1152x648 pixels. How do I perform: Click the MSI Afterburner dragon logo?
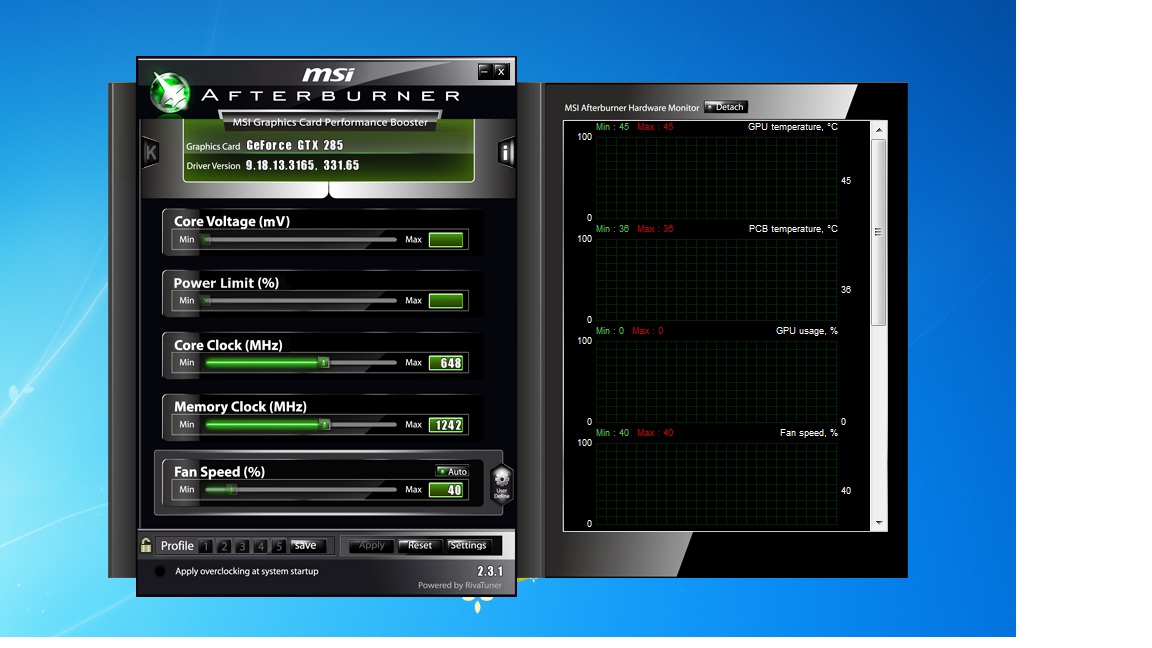(x=170, y=93)
